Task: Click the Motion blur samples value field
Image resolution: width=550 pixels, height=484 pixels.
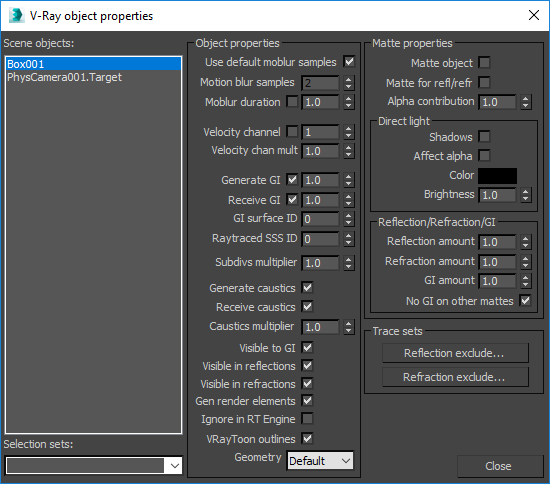Action: coord(320,83)
